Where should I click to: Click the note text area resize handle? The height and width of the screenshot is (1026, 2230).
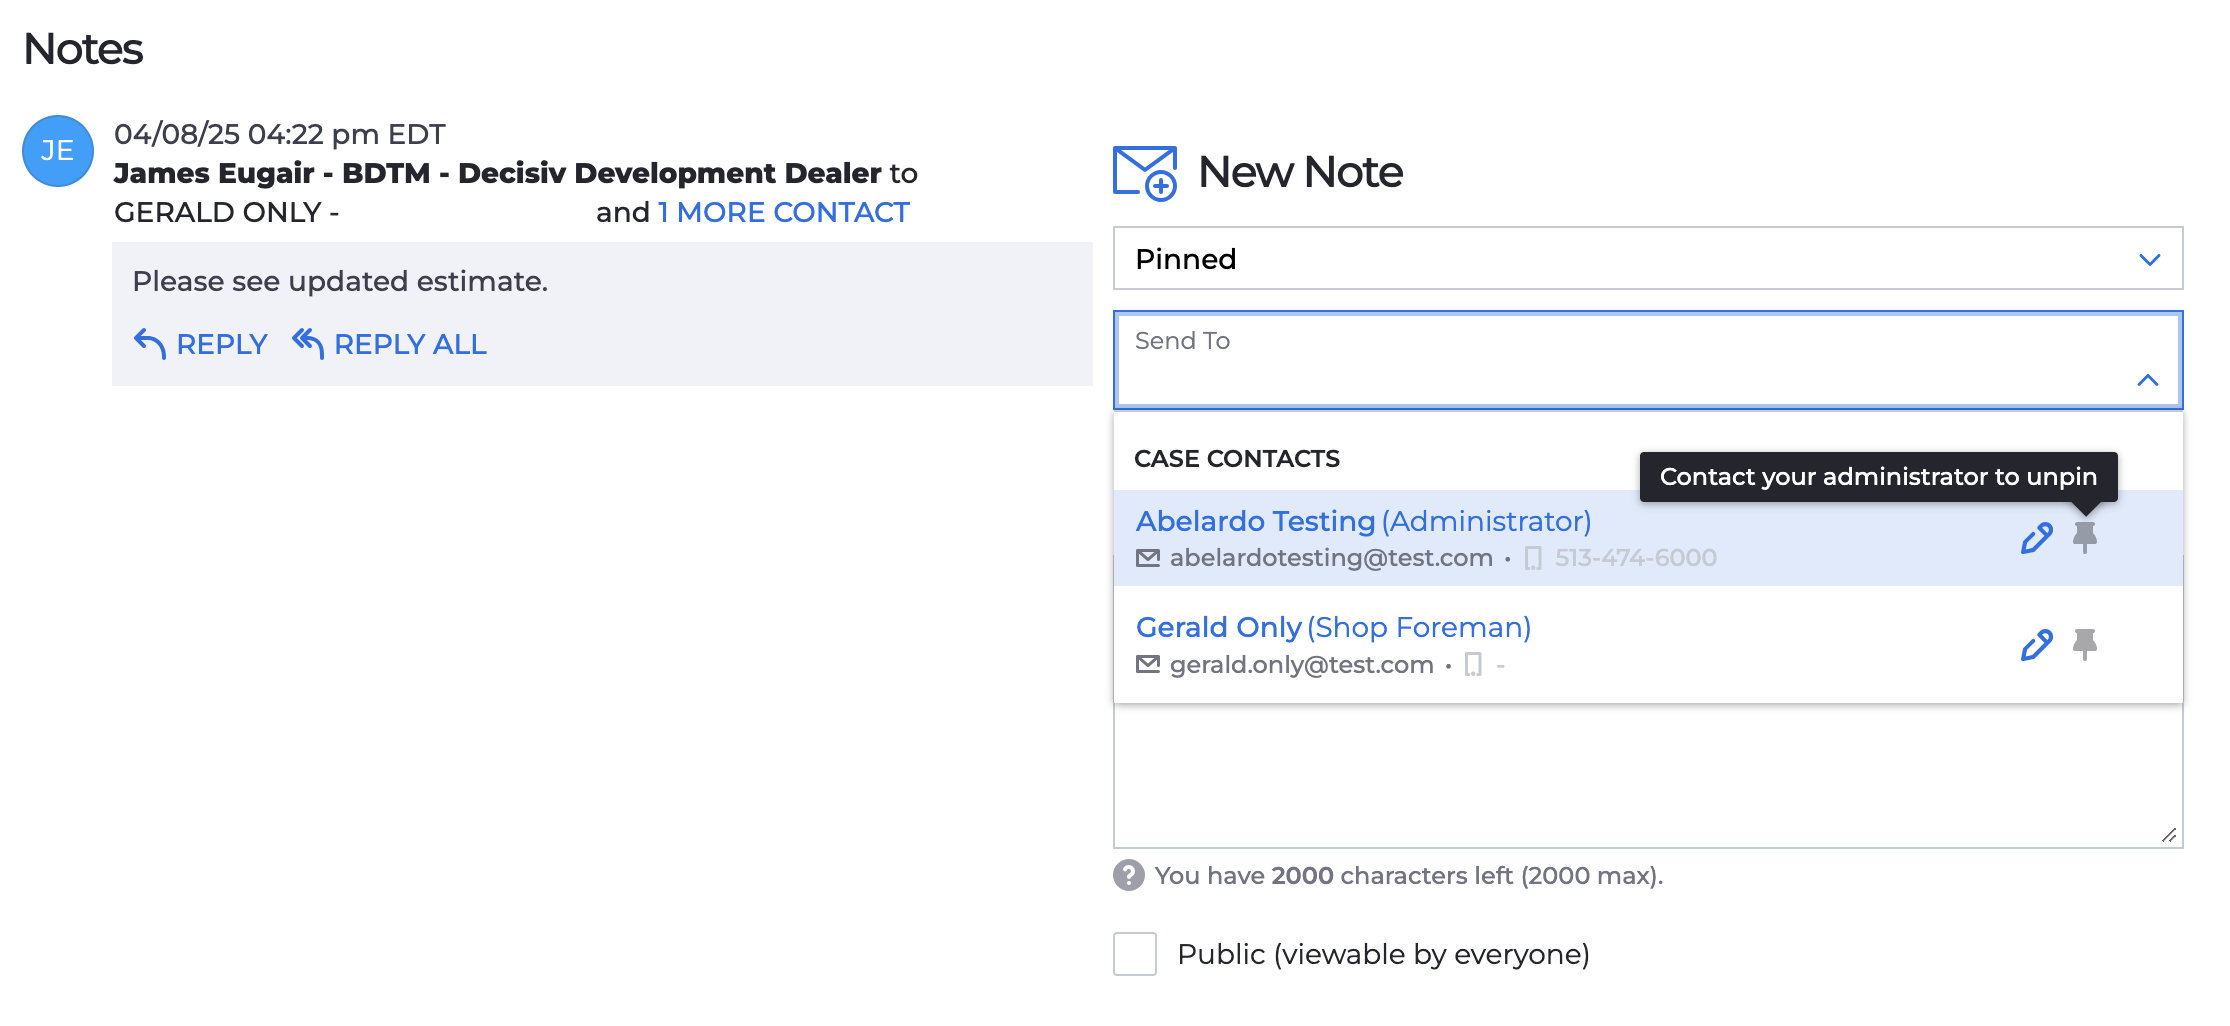coord(2168,835)
